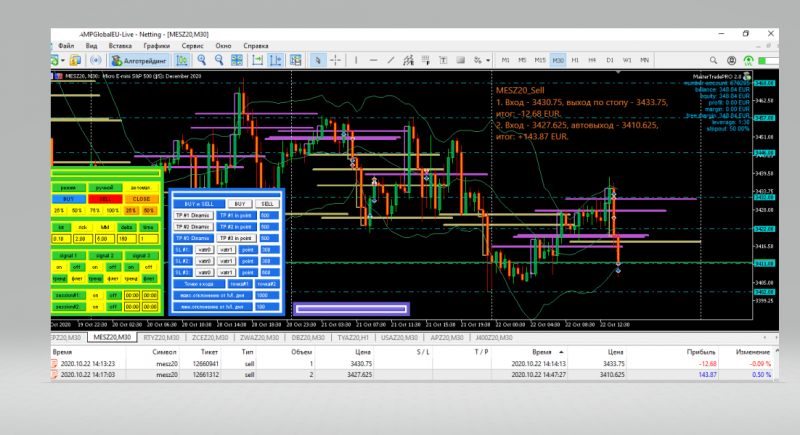The height and width of the screenshot is (435, 800).
Task: Switch timeframe to H4
Action: tap(592, 60)
